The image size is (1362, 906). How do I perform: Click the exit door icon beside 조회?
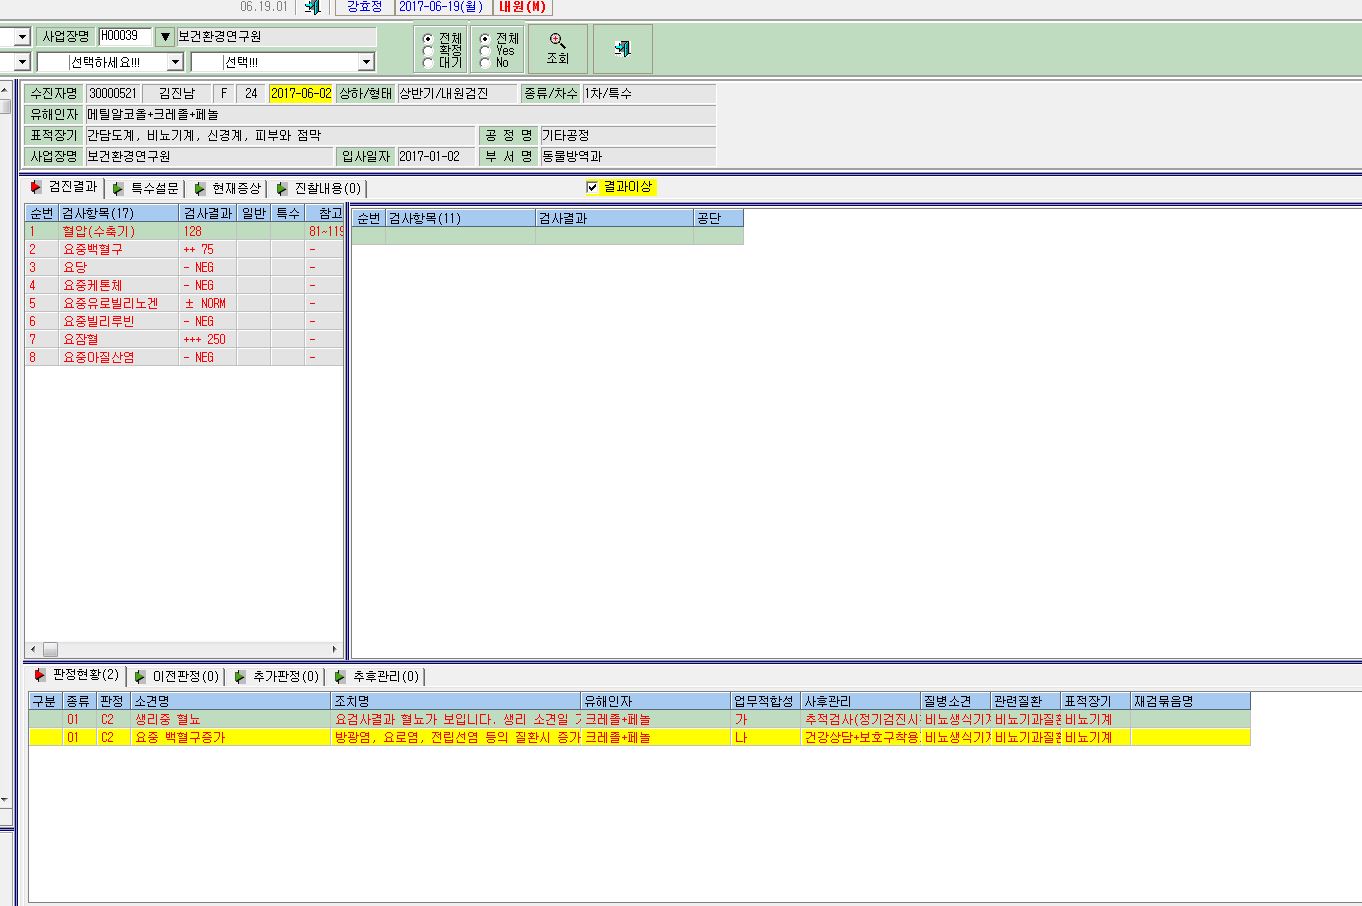(622, 49)
